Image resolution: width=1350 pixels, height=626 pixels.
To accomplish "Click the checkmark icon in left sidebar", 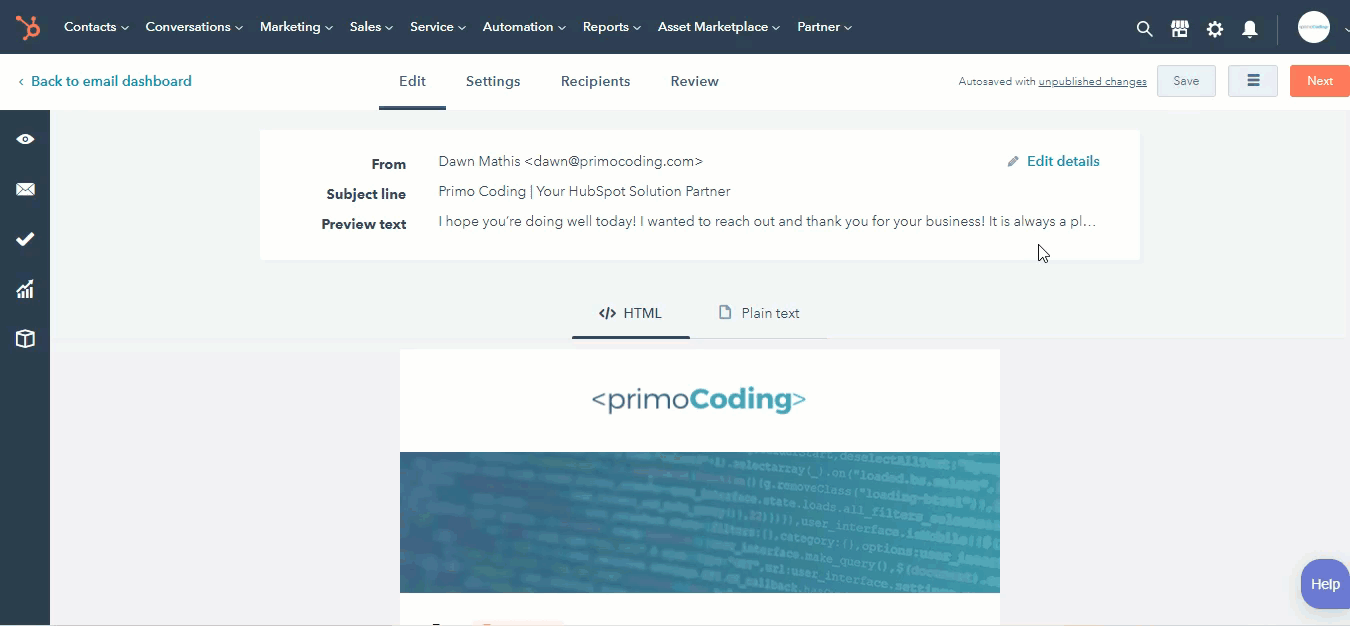I will [x=25, y=239].
